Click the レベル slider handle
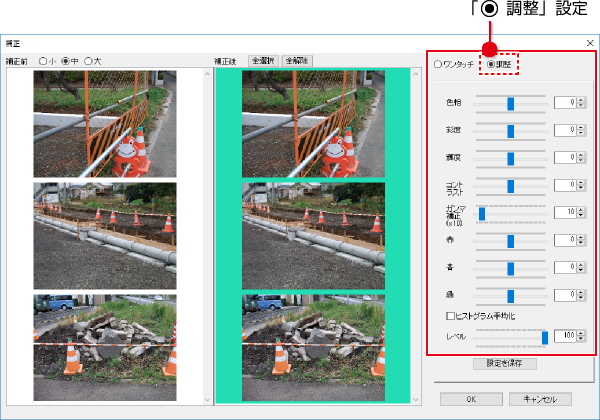The width and height of the screenshot is (600, 420). [x=545, y=338]
